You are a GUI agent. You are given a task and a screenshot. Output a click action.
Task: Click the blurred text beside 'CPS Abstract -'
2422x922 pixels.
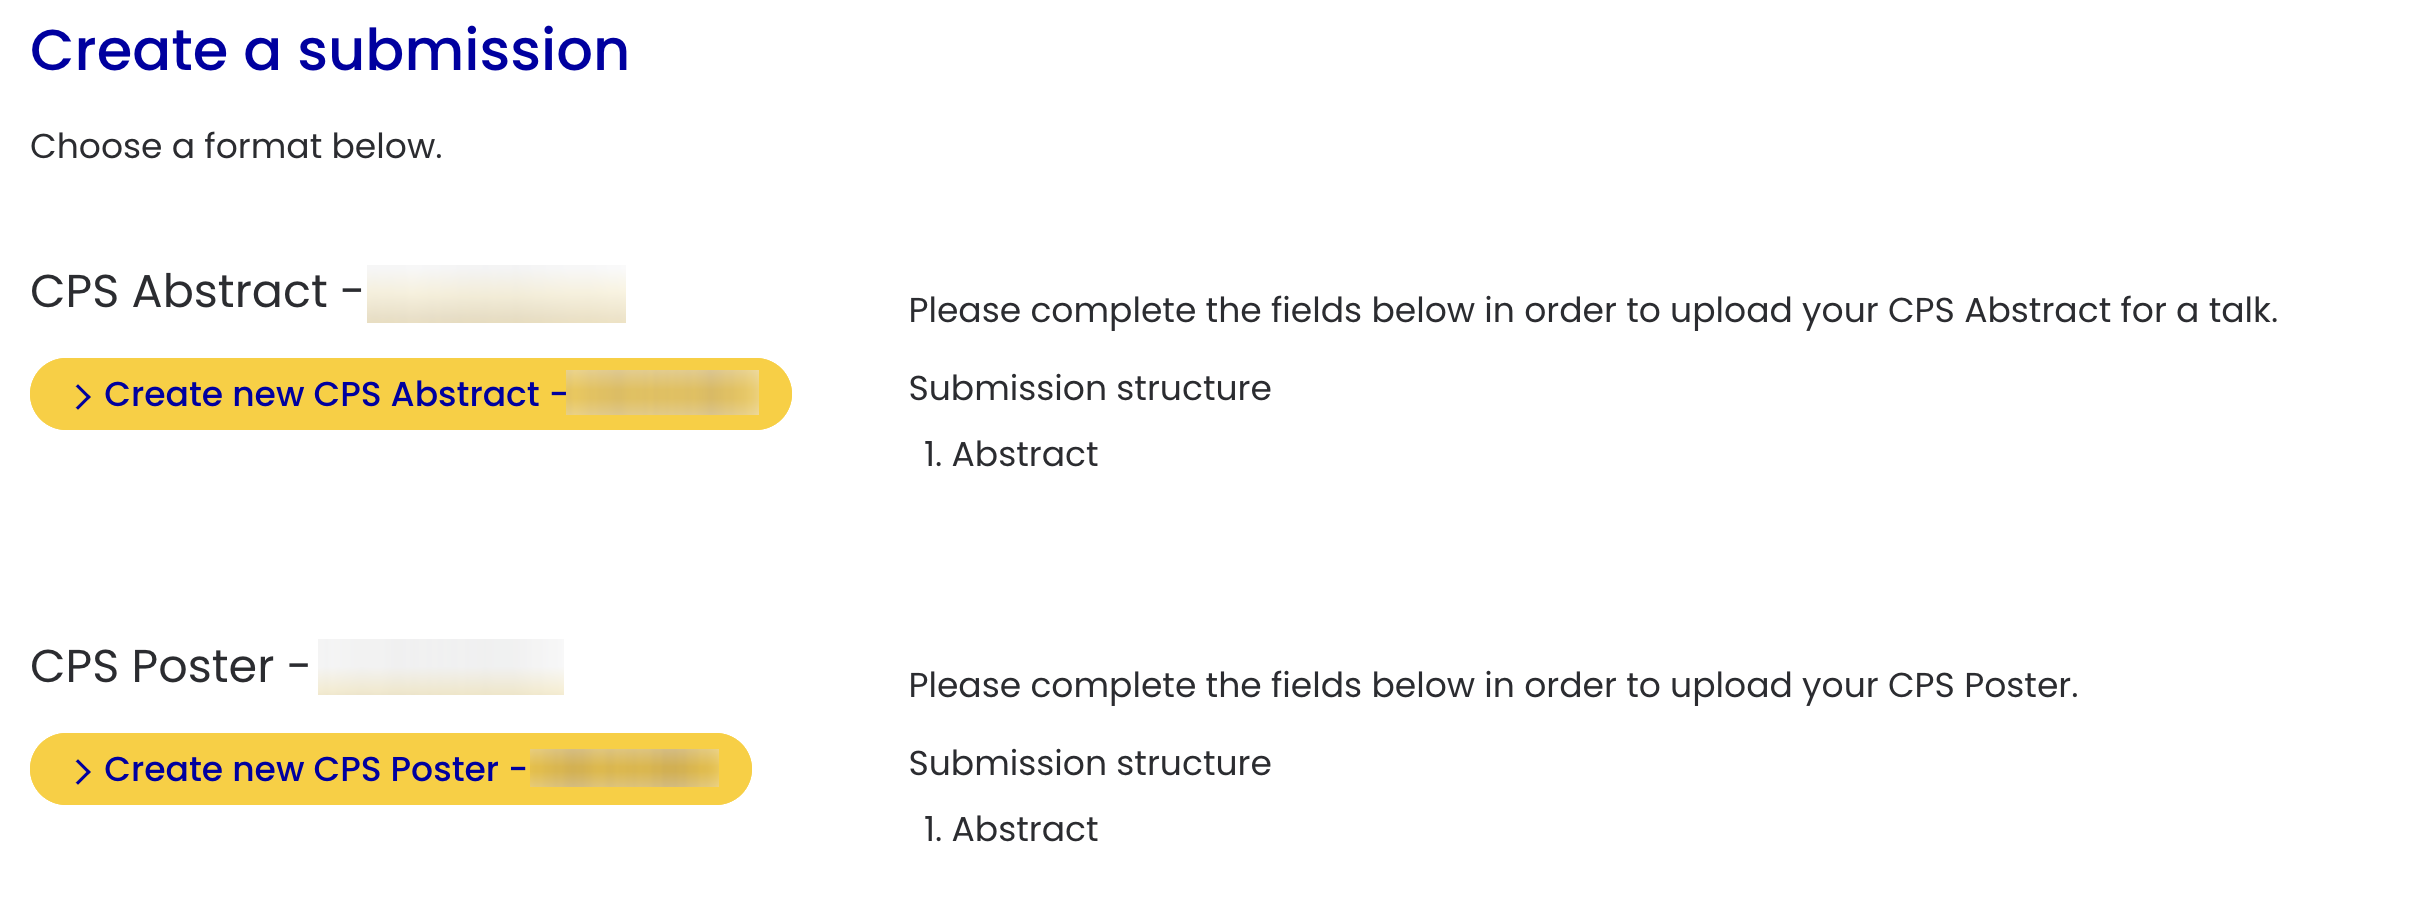pyautogui.click(x=497, y=292)
